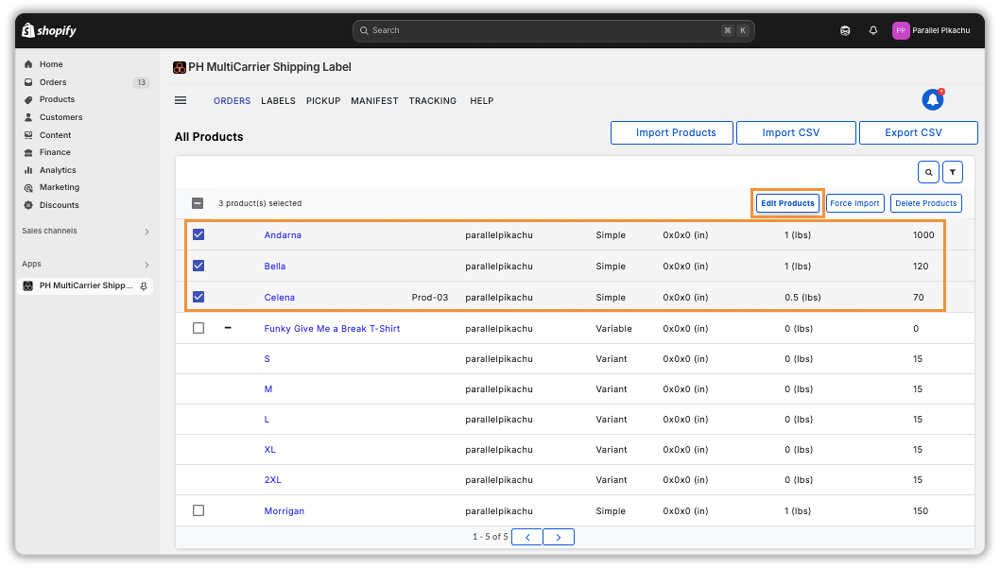Open the hamburger menu icon
Image resolution: width=1000 pixels, height=569 pixels.
click(x=180, y=100)
